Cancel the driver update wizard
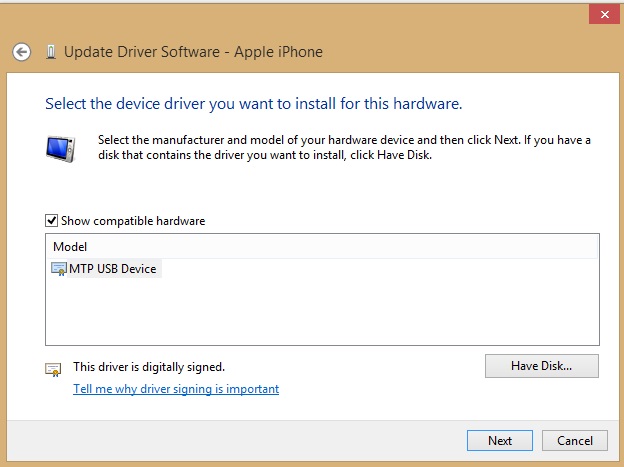The width and height of the screenshot is (624, 467). [x=575, y=440]
